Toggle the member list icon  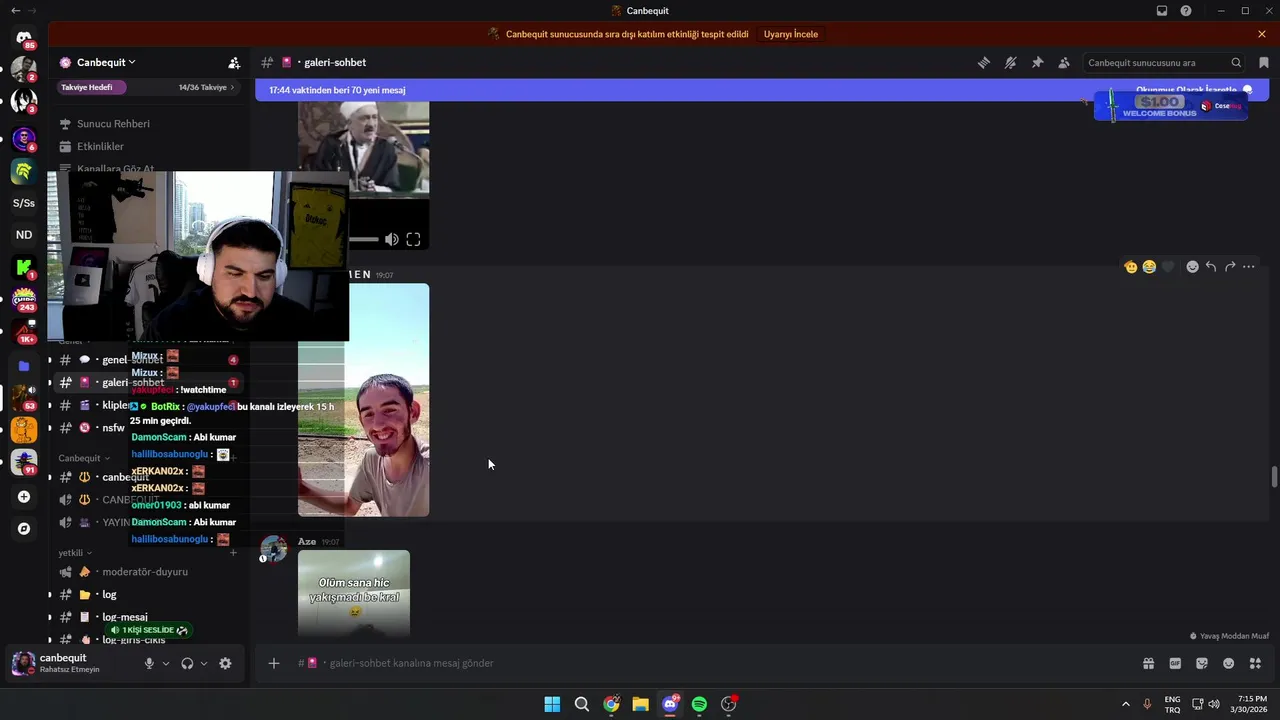pyautogui.click(x=1064, y=62)
